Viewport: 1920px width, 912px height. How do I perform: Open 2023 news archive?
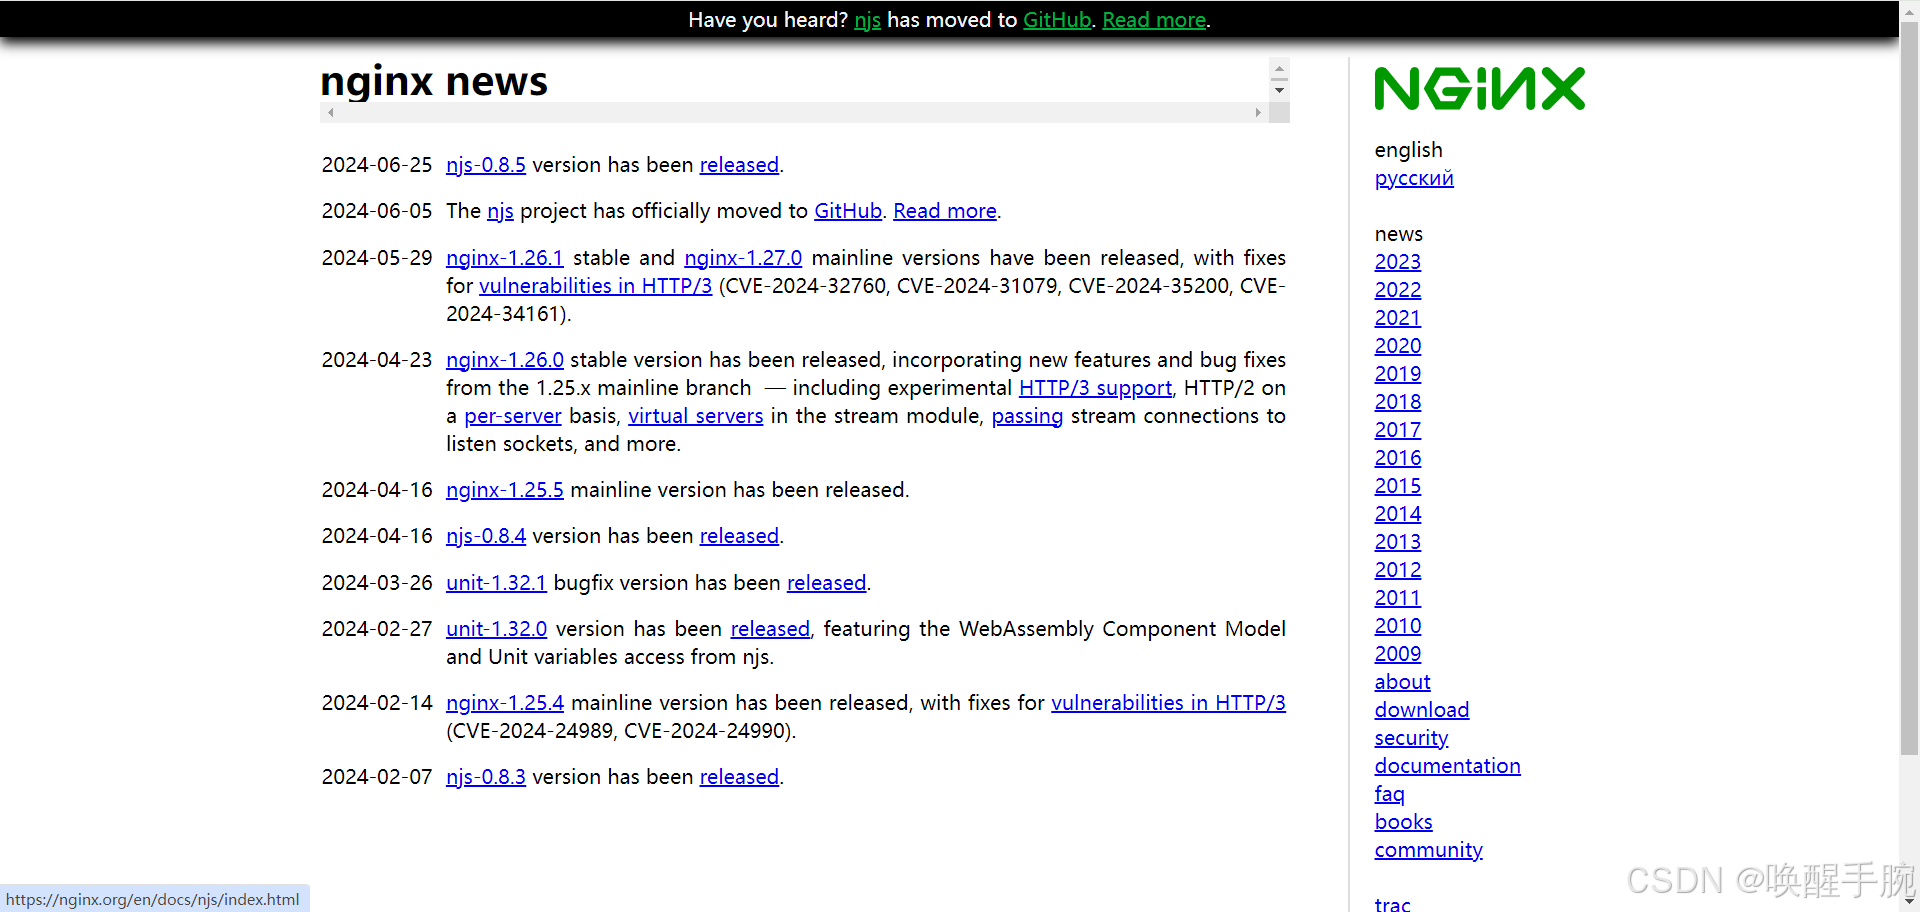click(1398, 262)
